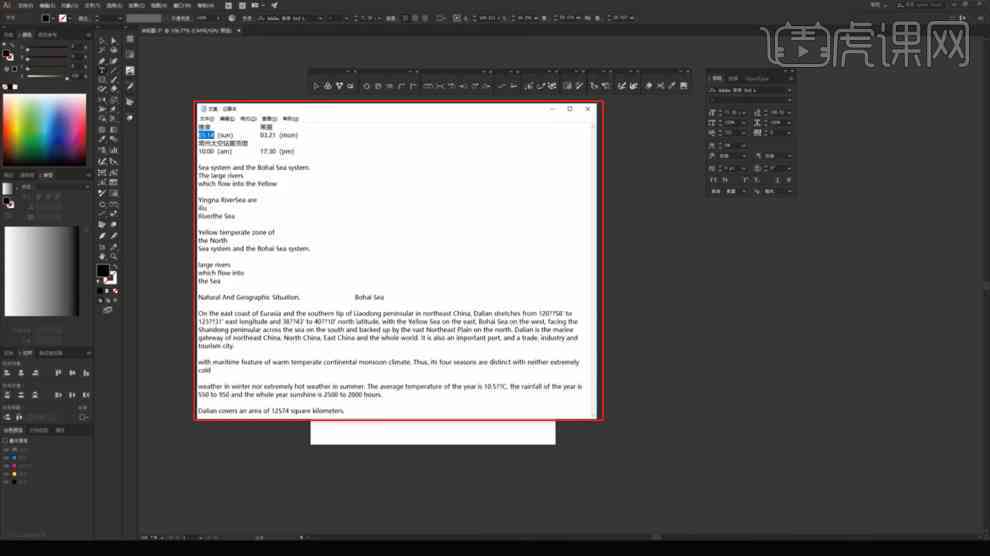Click the black fill box in the toolbox

pyautogui.click(x=103, y=270)
